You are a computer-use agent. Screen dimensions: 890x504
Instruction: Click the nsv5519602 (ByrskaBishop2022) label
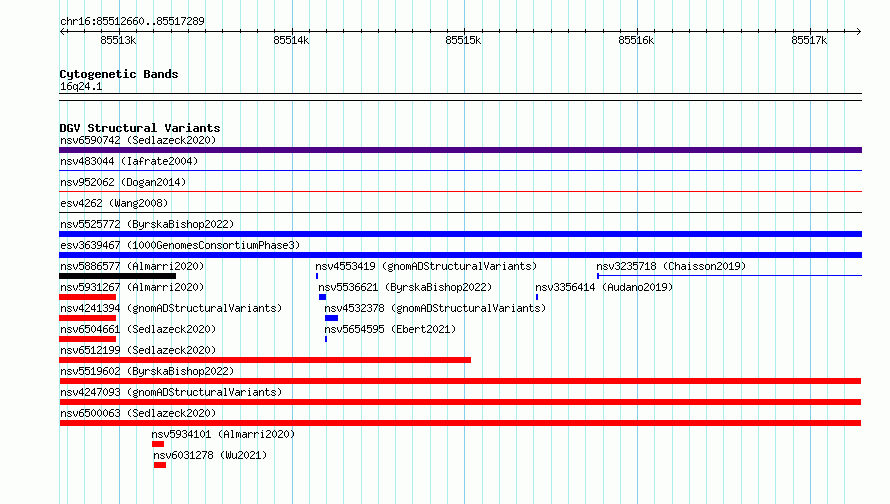(x=147, y=371)
